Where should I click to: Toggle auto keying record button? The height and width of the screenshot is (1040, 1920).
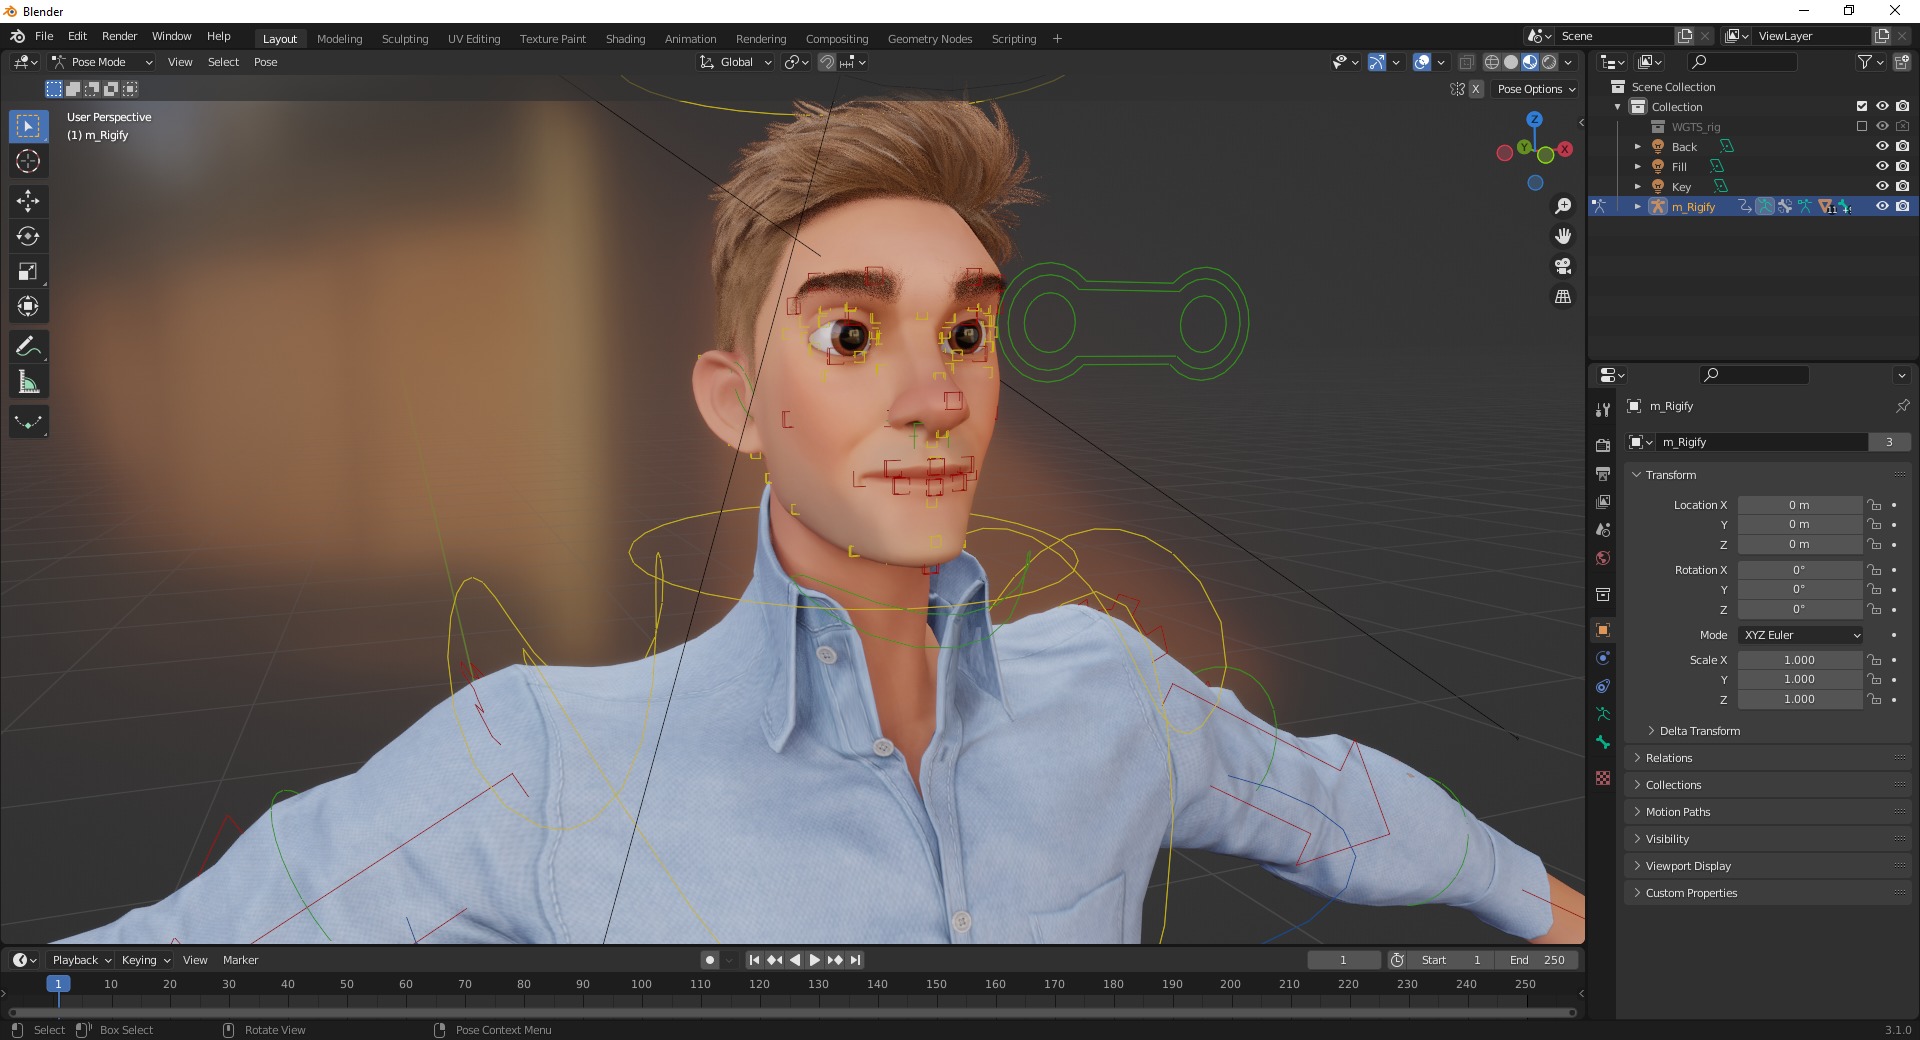point(710,960)
